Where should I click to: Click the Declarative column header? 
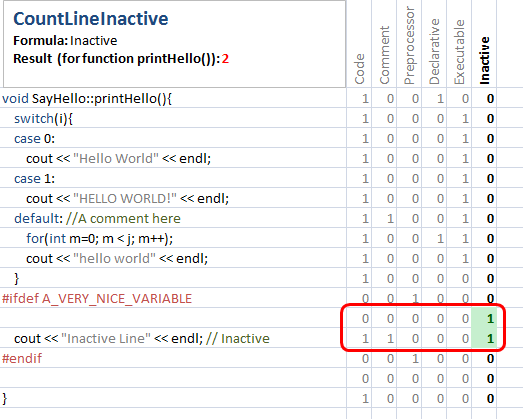click(x=434, y=51)
